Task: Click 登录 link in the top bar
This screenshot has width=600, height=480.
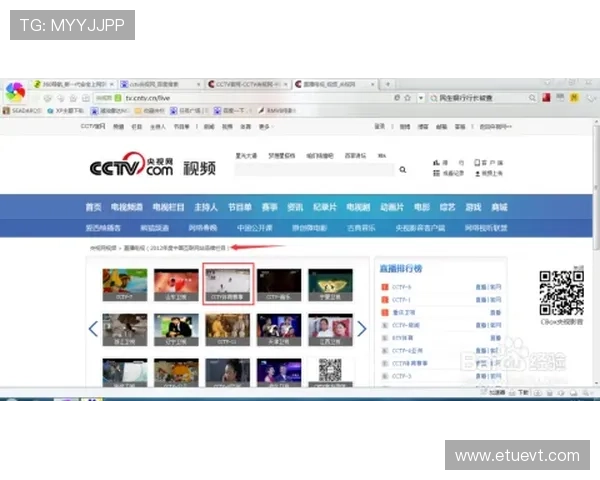Action: [380, 126]
